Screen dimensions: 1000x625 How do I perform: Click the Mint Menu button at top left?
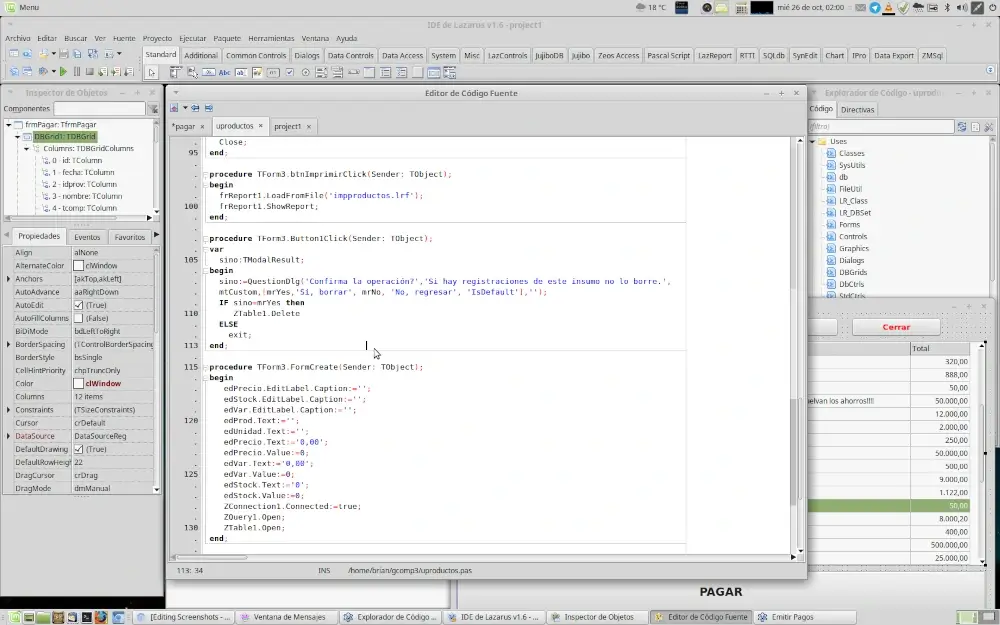click(x=23, y=7)
